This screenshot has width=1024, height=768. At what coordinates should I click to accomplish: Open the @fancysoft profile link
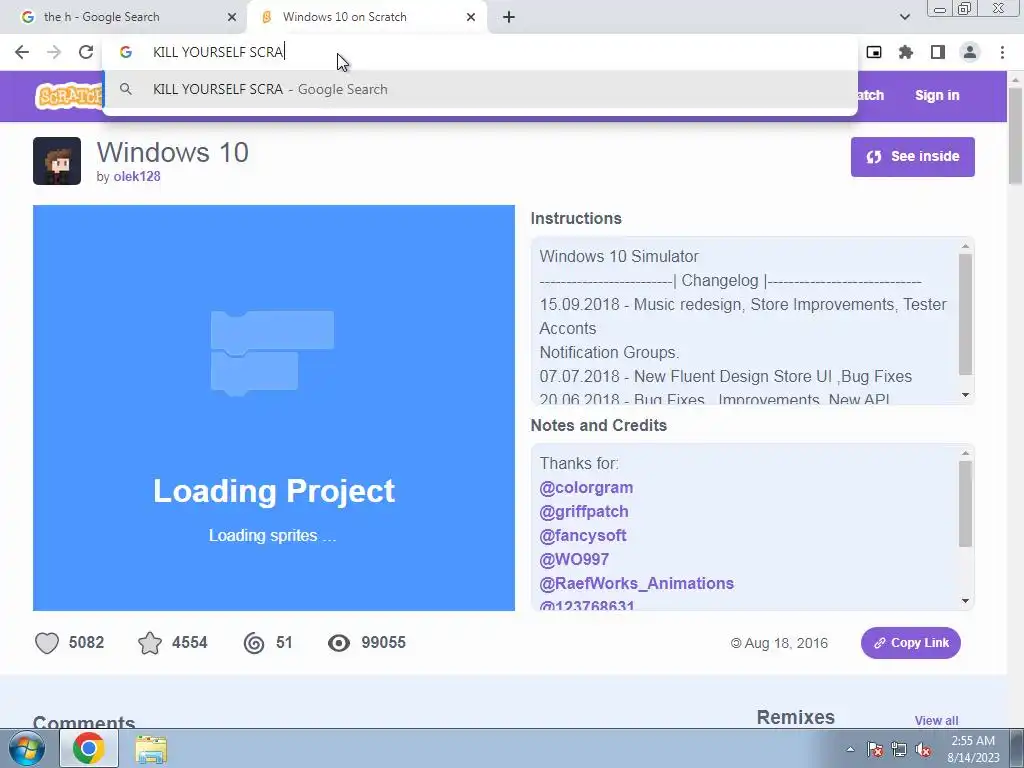pos(583,536)
